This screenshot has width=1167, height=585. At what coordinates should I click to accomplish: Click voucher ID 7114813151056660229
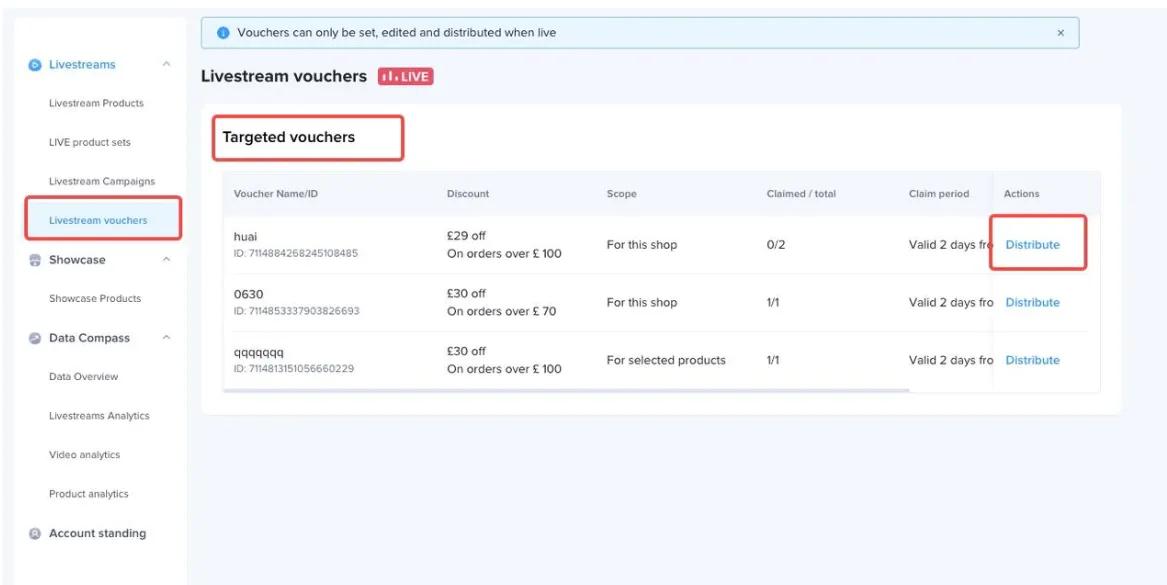(293, 368)
